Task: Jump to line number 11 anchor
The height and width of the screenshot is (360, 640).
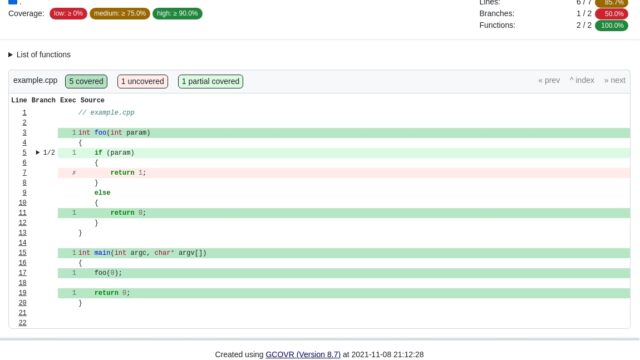Action: (x=22, y=213)
